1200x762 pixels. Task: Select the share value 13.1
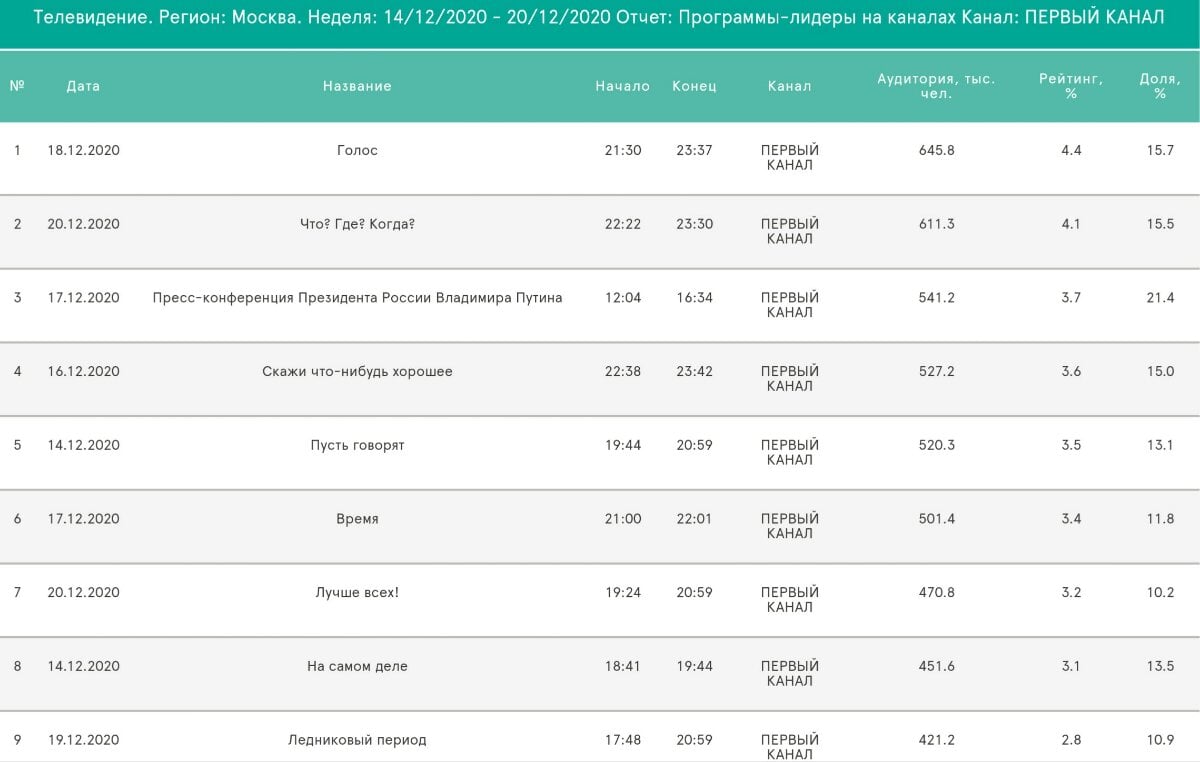pos(1161,445)
